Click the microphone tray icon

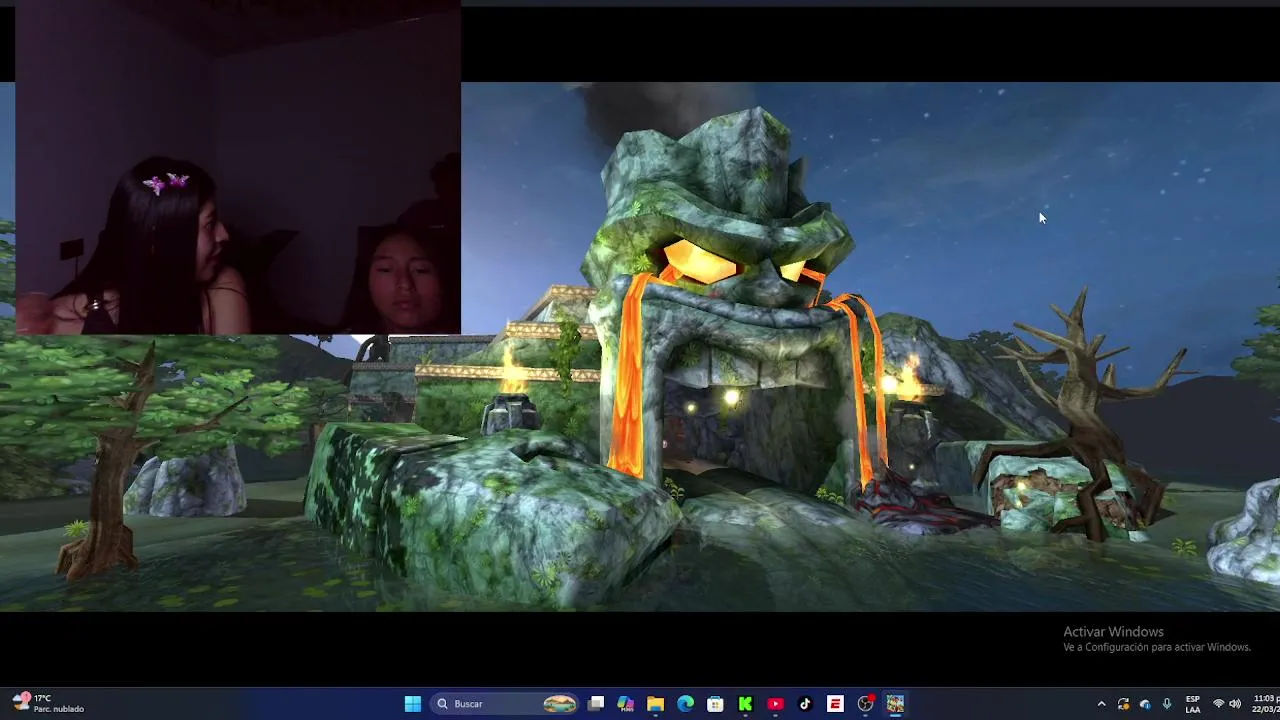[1166, 704]
